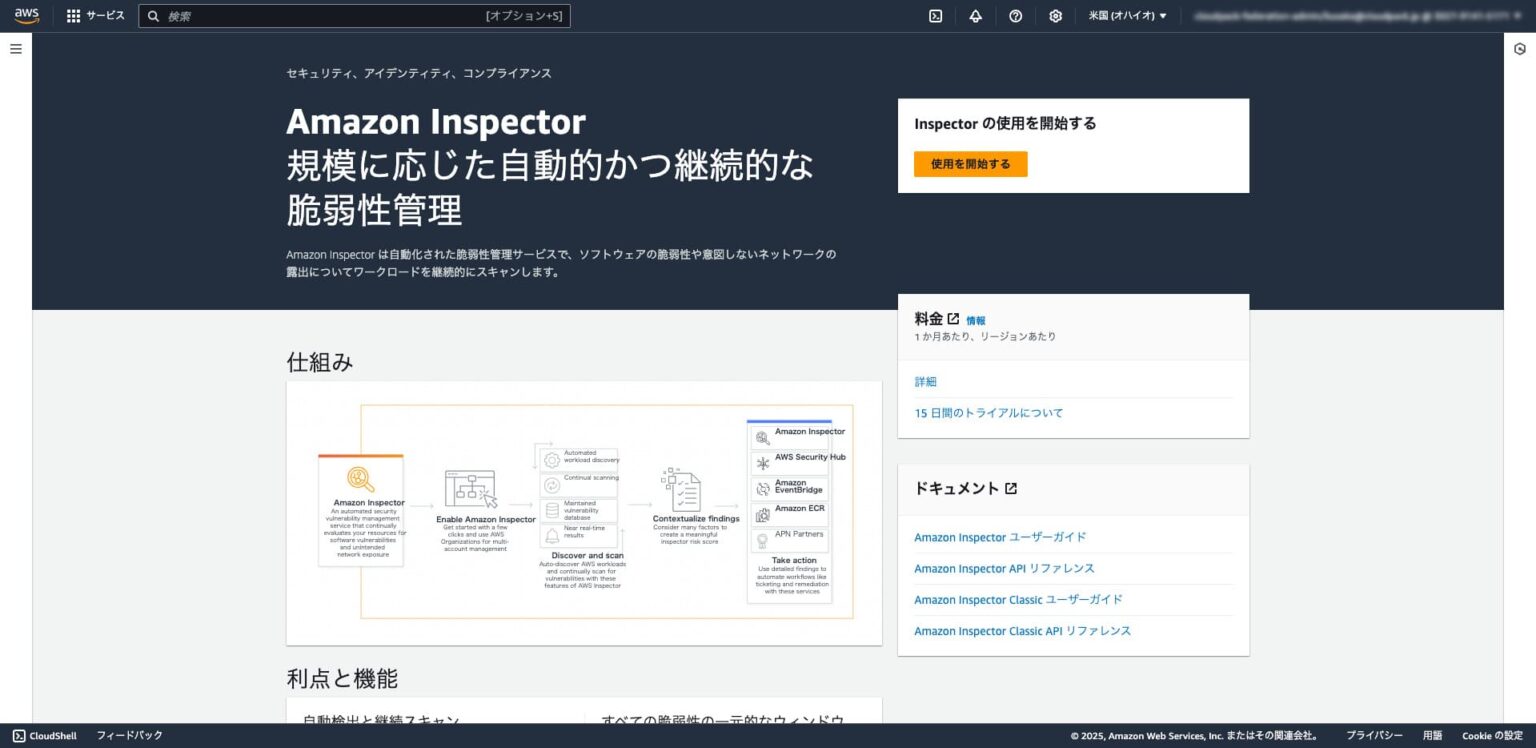The width and height of the screenshot is (1536, 748).
Task: Click the フィードバック item in the footer
Action: [129, 735]
